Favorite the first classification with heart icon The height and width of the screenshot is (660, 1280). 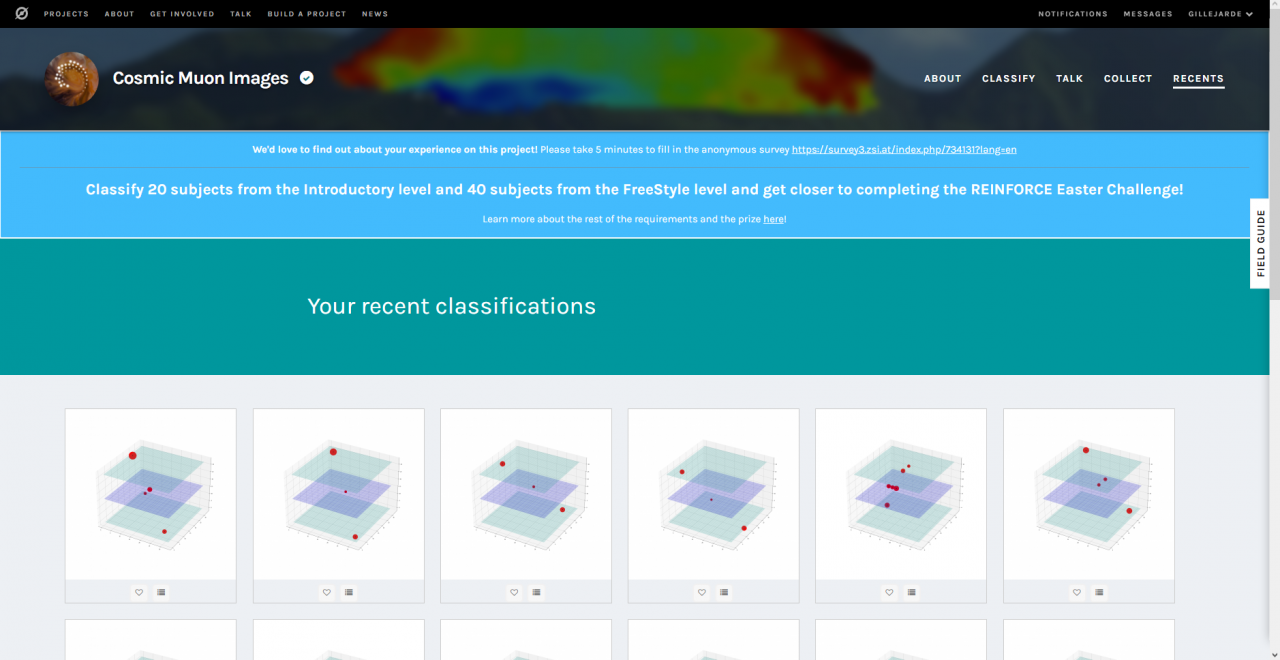pyautogui.click(x=139, y=592)
